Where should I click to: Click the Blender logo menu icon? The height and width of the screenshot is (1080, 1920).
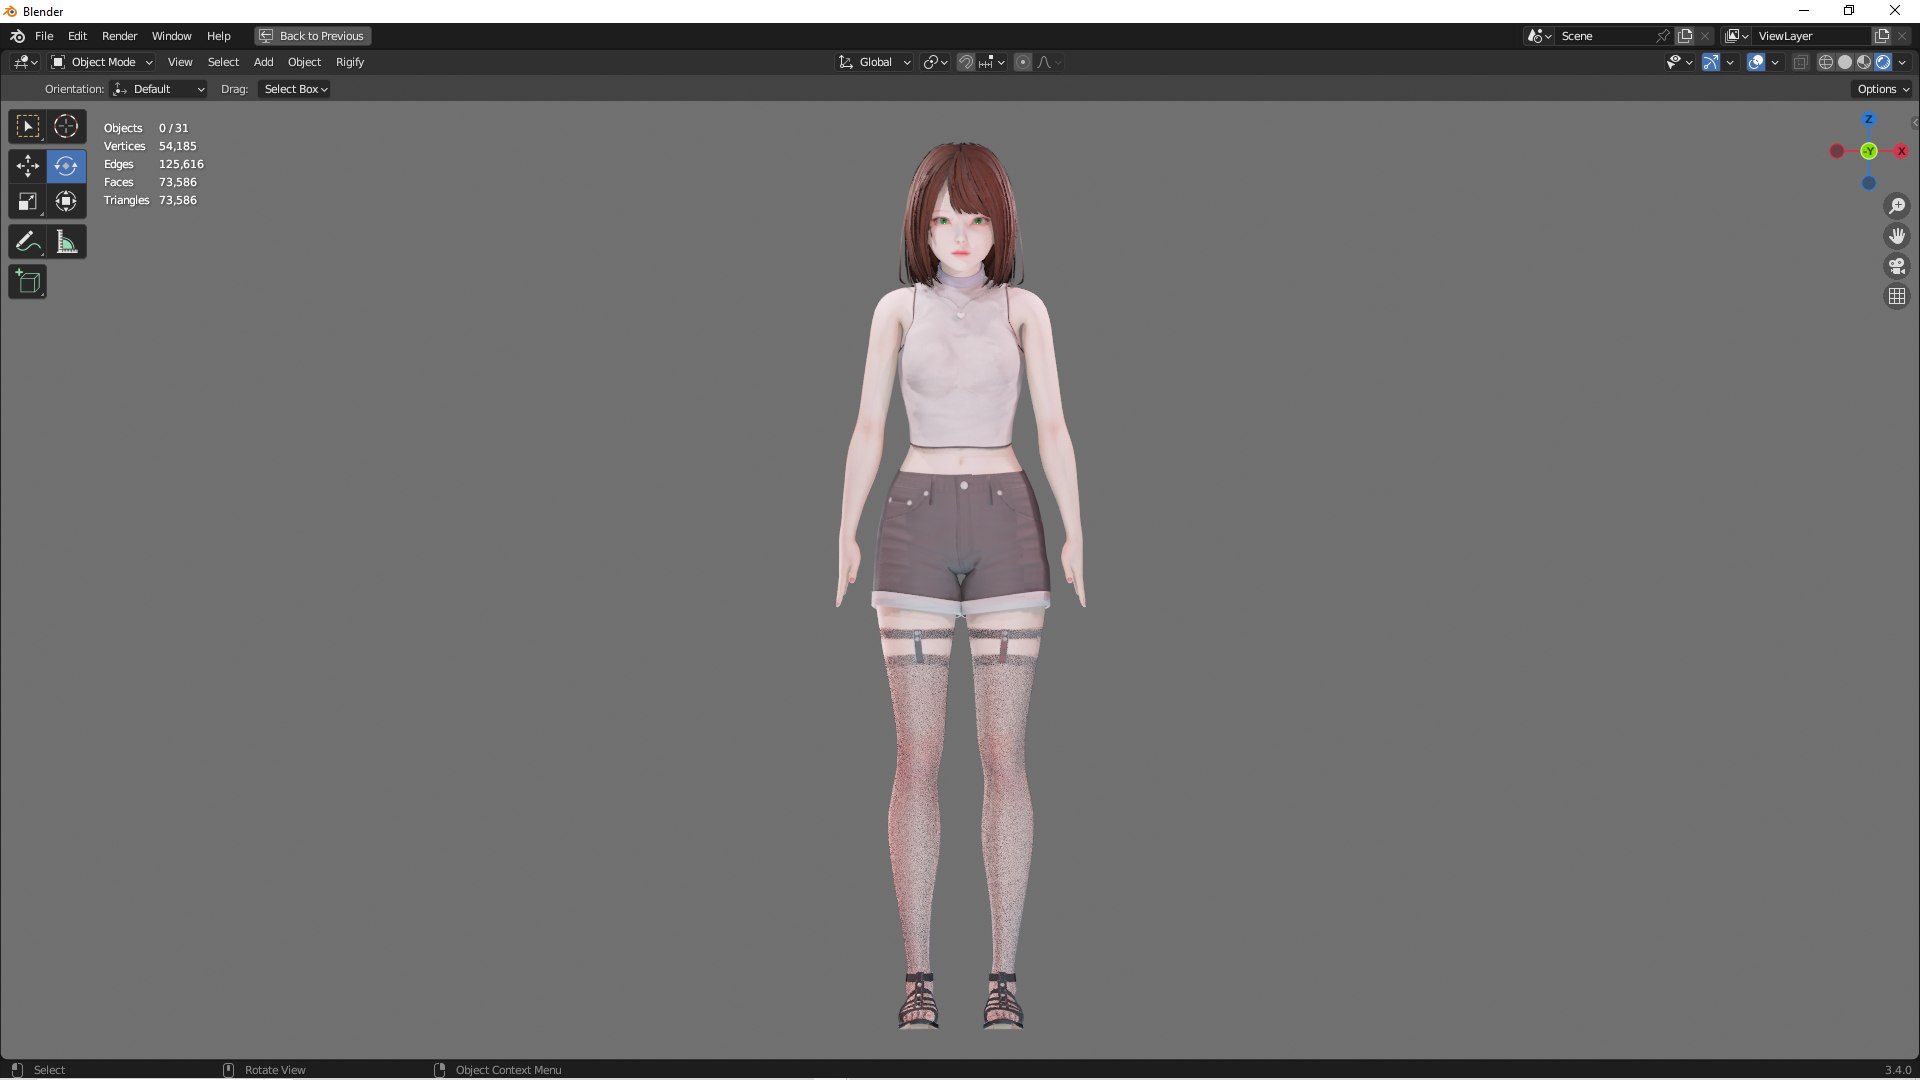(17, 36)
